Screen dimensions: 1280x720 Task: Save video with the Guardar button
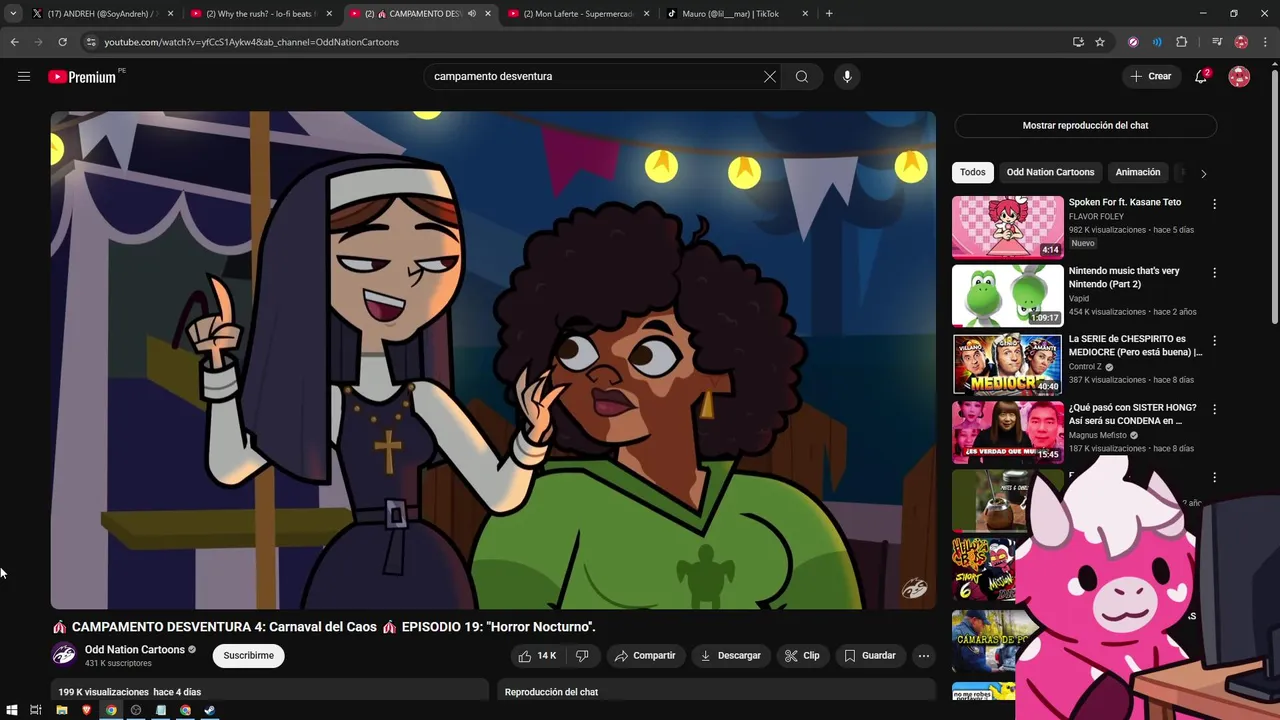point(870,656)
